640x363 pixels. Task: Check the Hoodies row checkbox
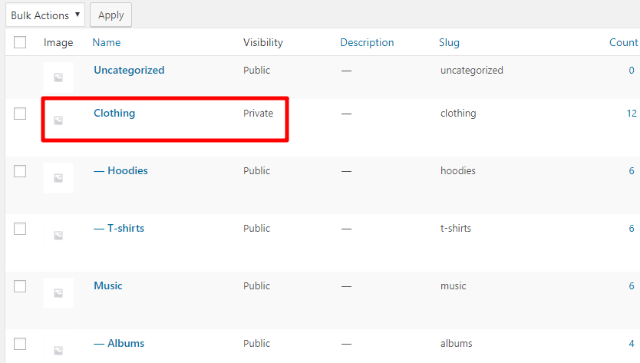tap(20, 171)
